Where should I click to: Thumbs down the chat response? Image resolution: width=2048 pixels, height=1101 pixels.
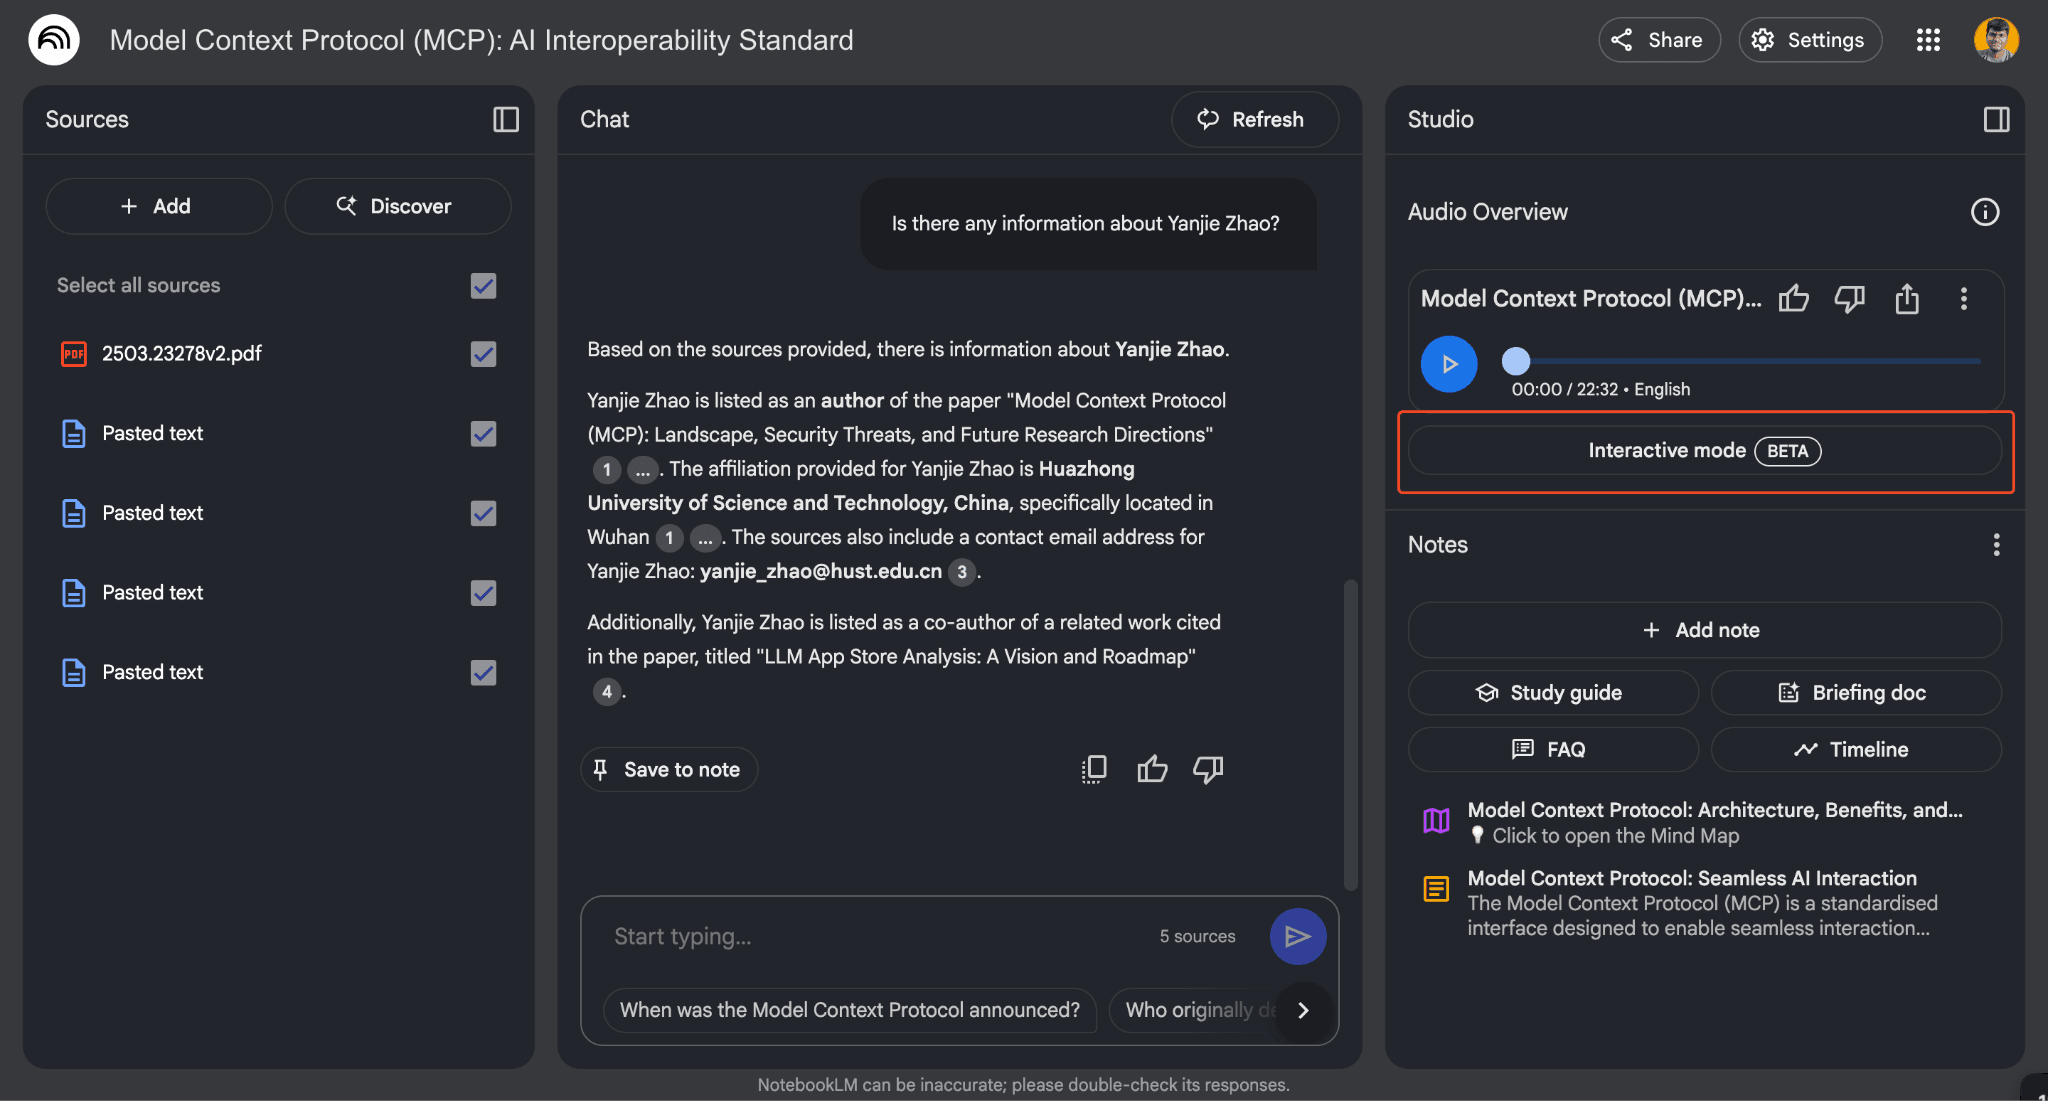pos(1208,769)
